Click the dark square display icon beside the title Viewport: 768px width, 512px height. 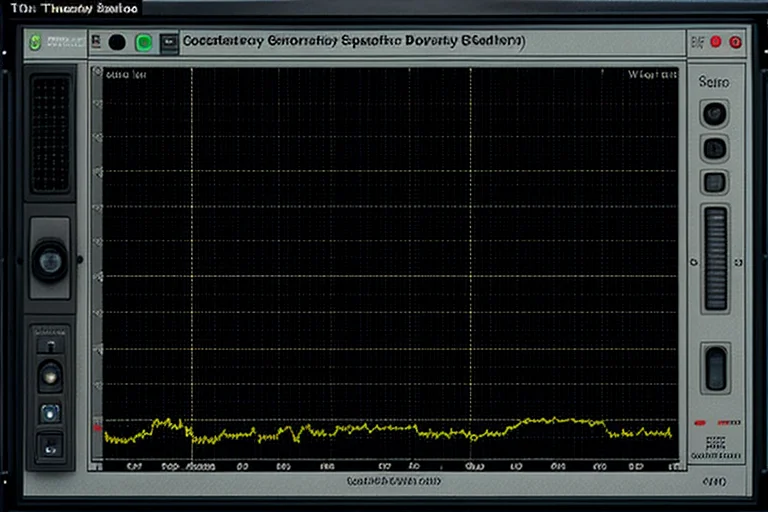coord(169,43)
